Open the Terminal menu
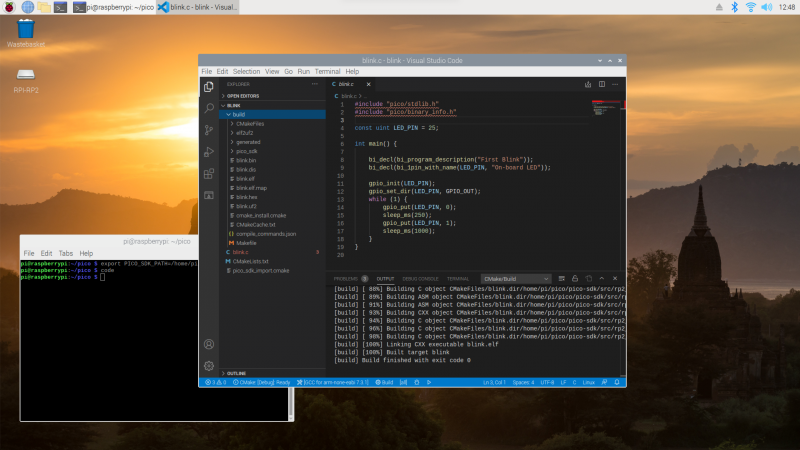The image size is (800, 450). (327, 72)
